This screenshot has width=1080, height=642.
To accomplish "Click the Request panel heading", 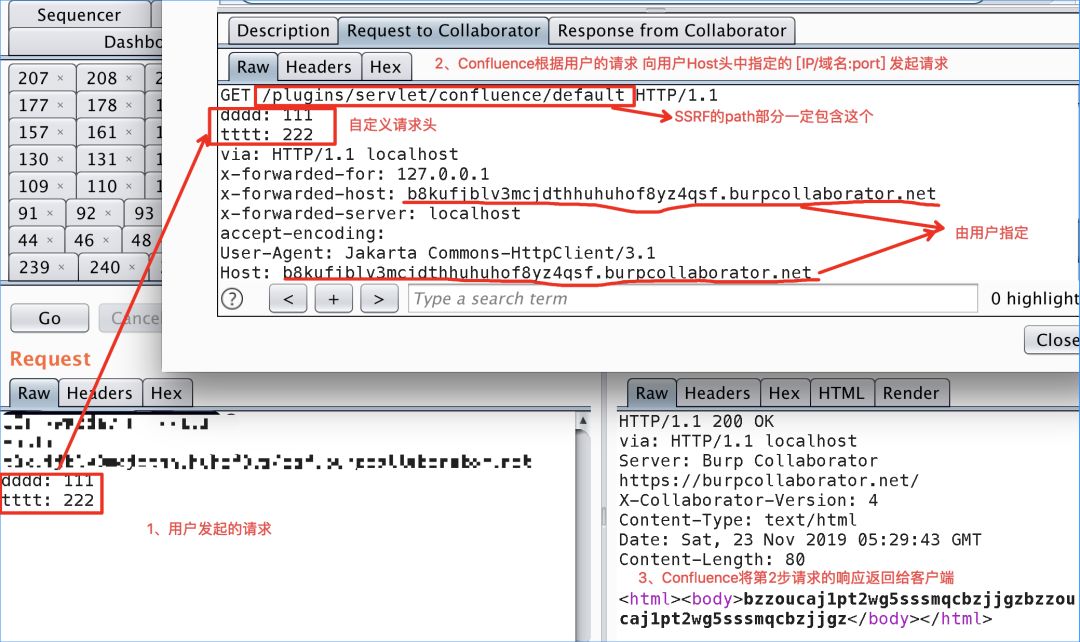I will point(50,359).
